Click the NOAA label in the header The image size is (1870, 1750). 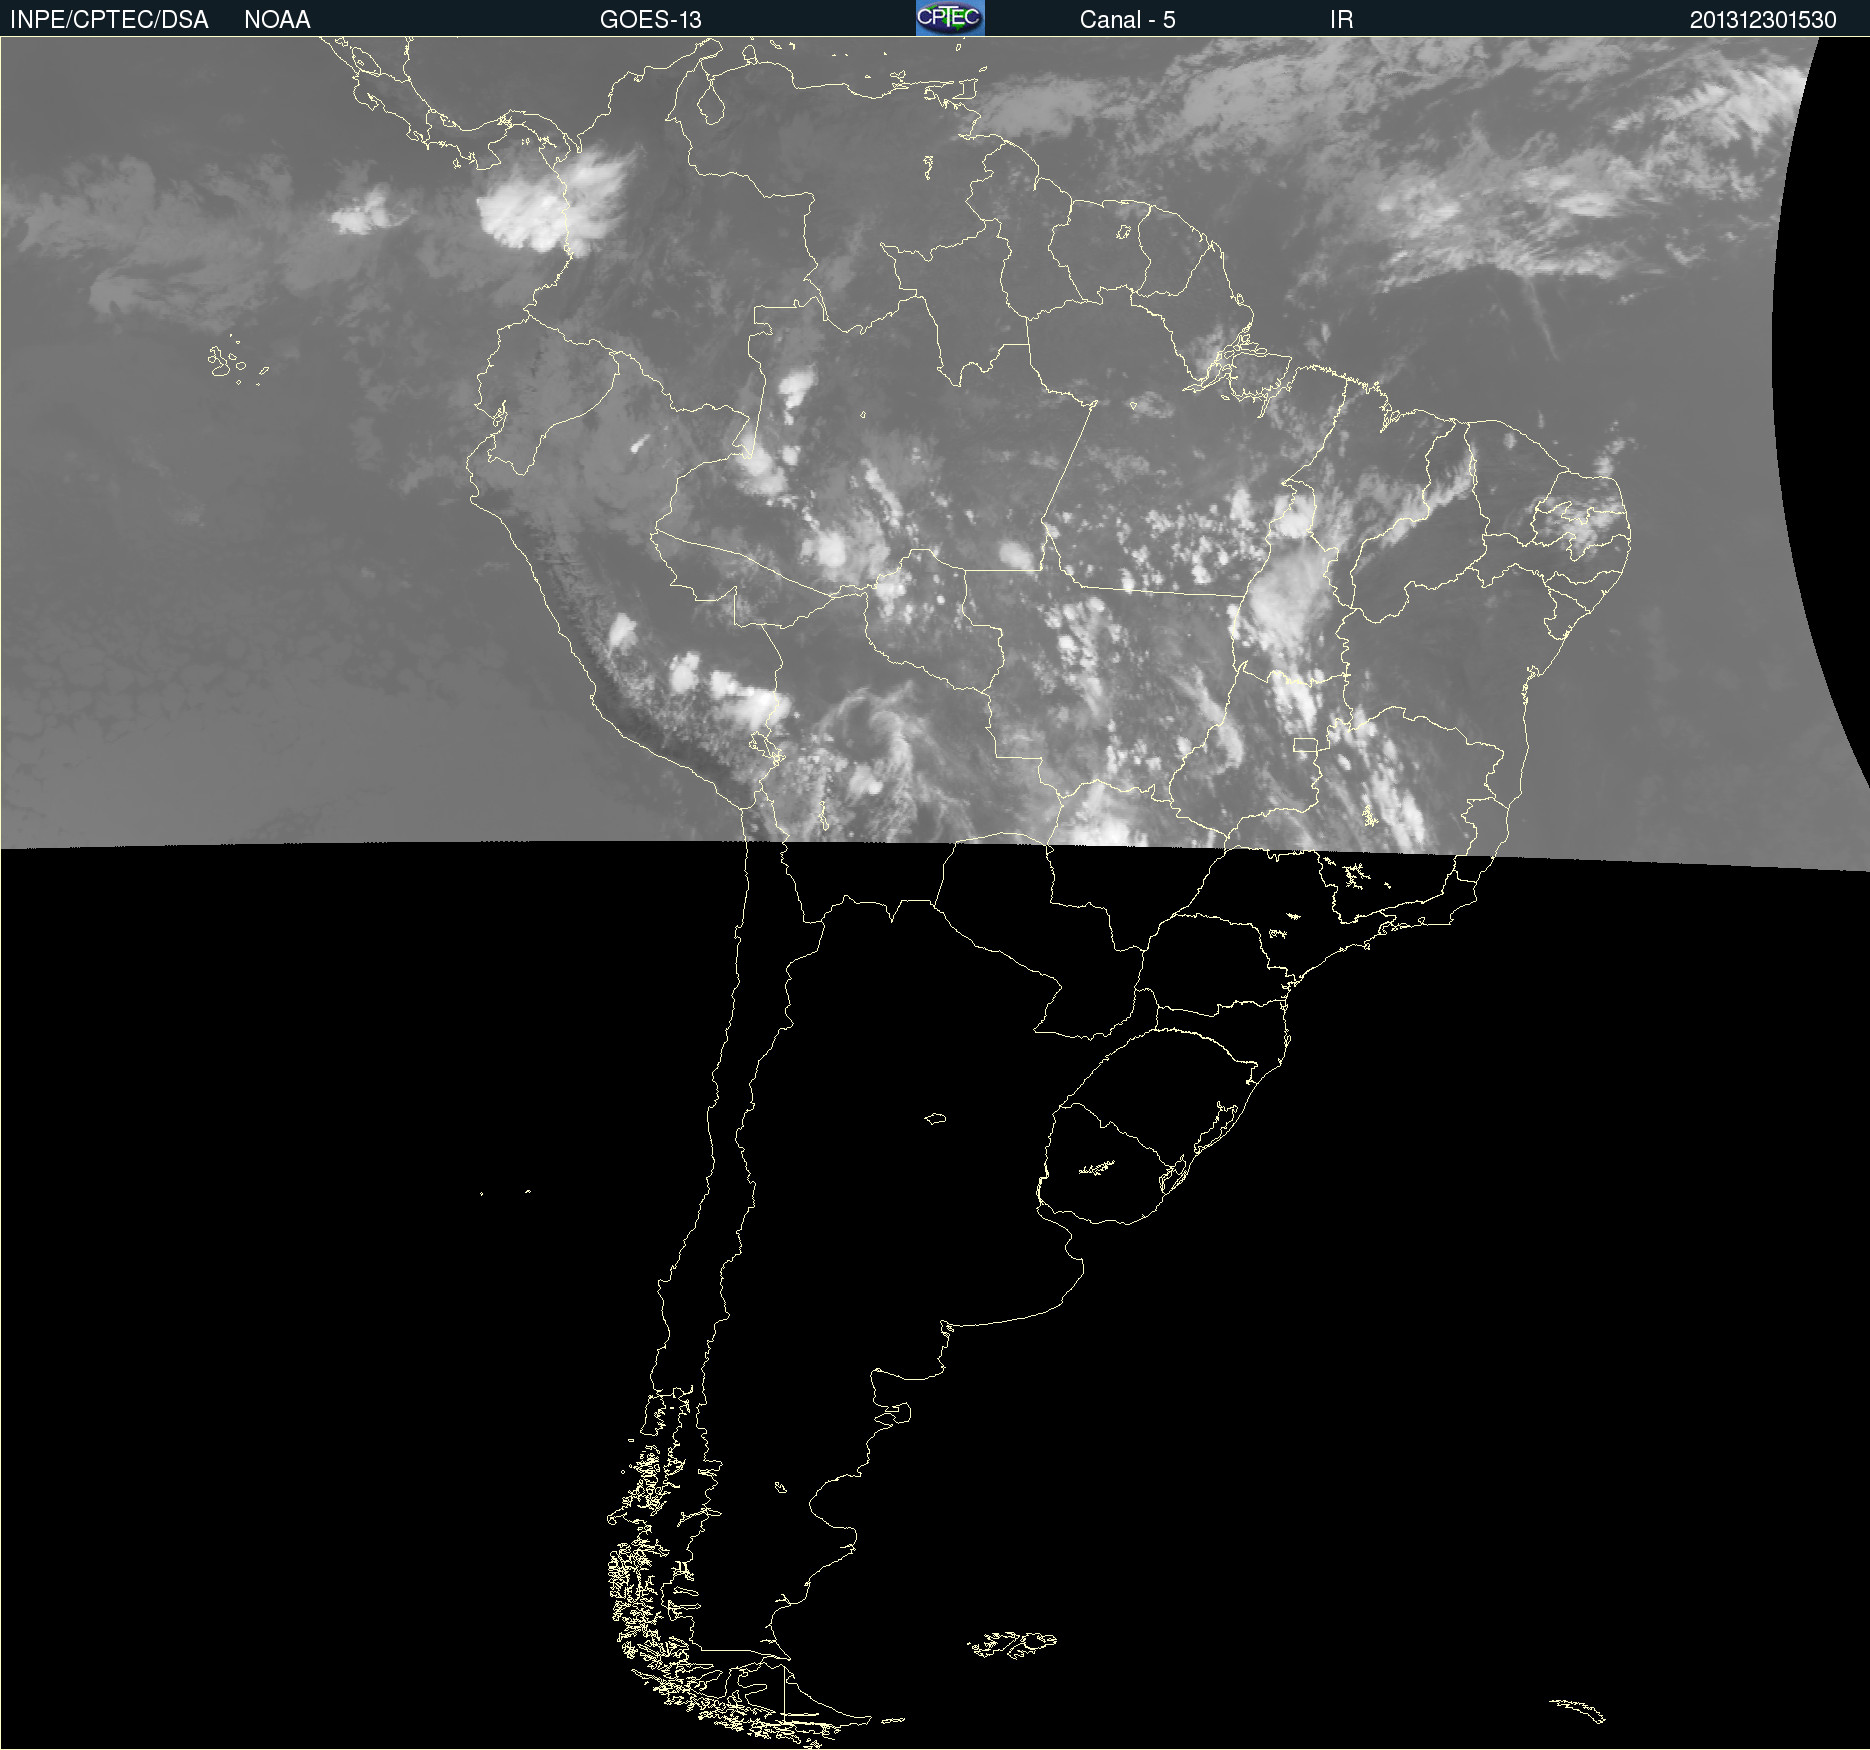click(x=277, y=20)
